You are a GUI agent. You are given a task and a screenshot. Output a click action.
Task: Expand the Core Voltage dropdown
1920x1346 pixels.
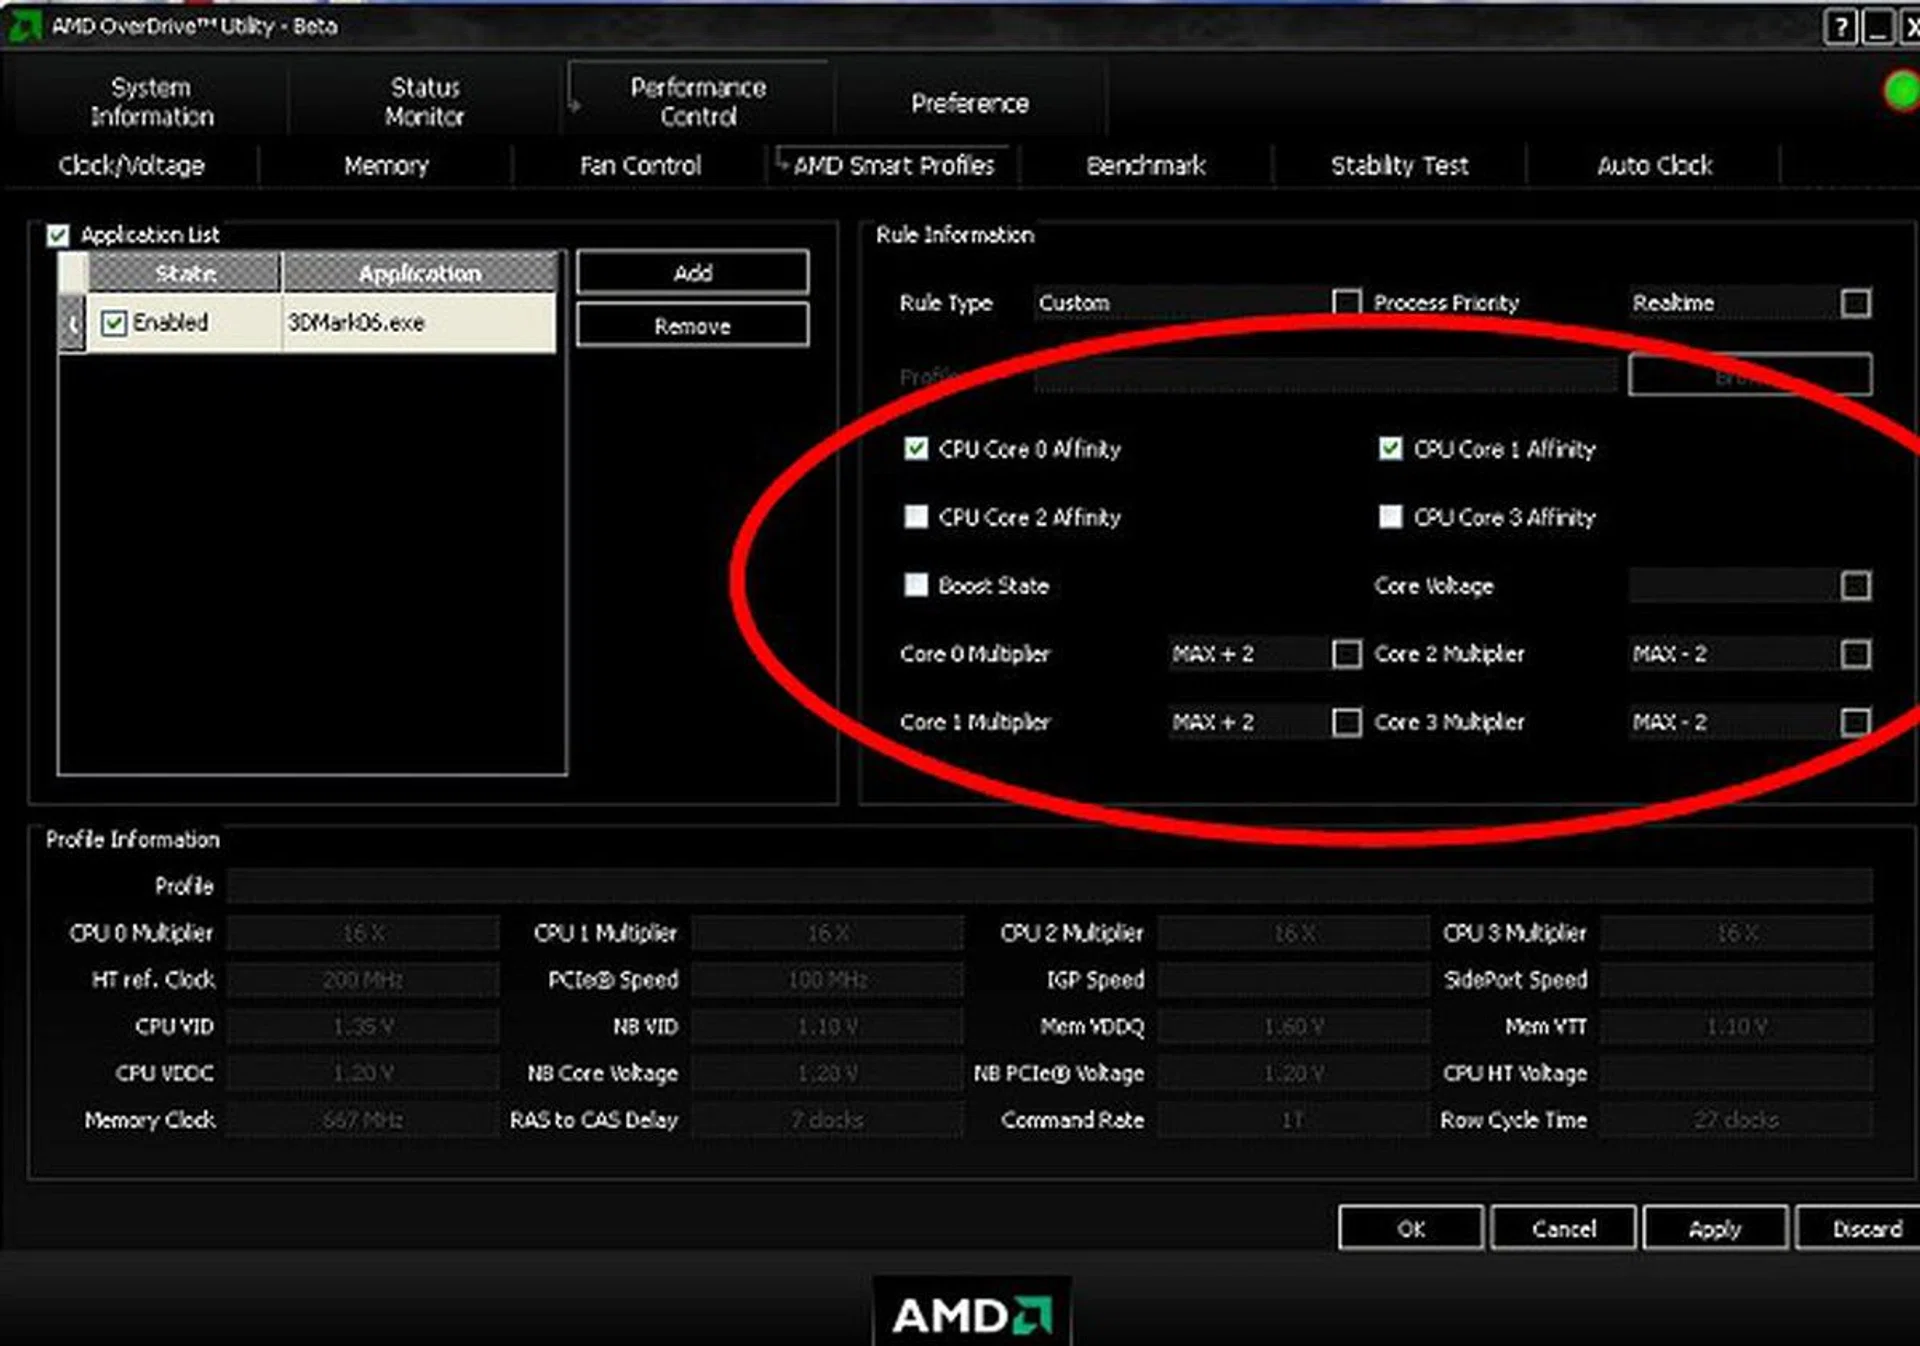tap(1855, 585)
